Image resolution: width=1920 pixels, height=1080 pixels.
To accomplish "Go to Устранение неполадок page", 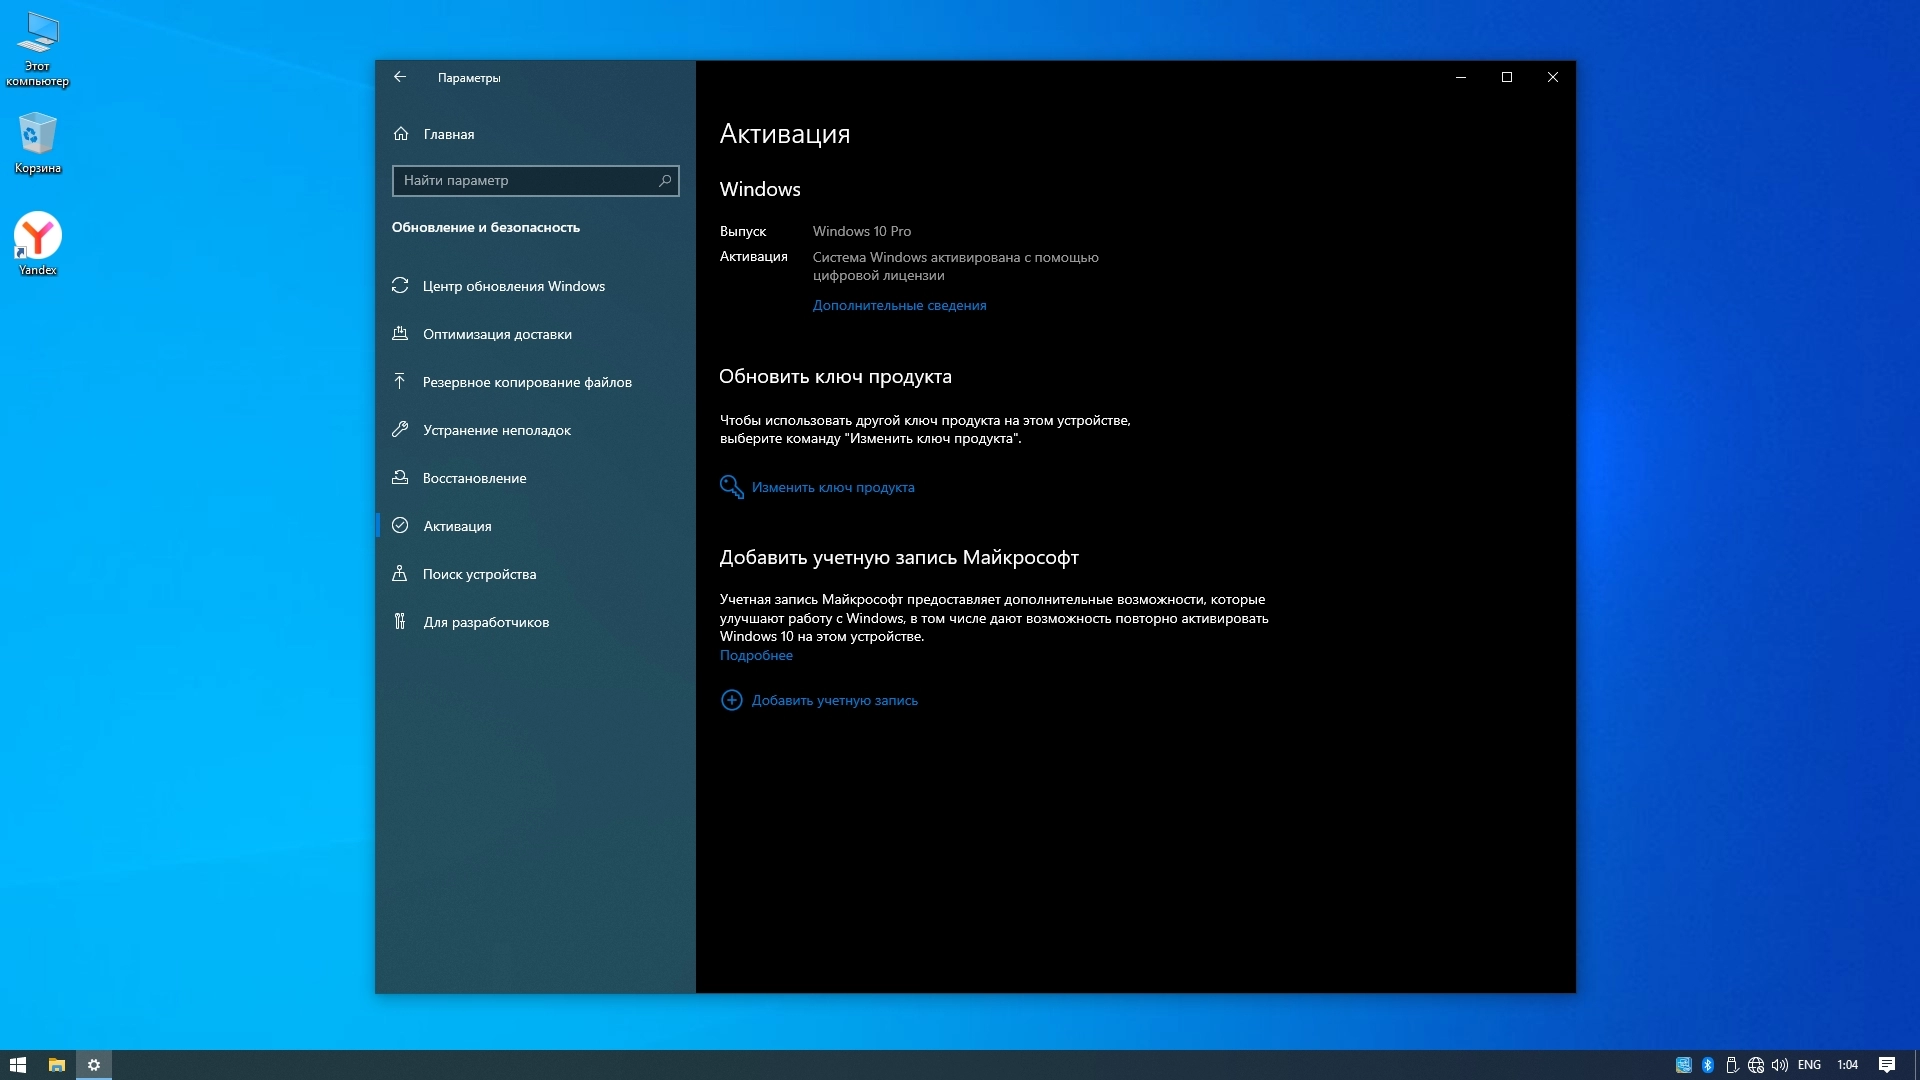I will click(x=496, y=430).
